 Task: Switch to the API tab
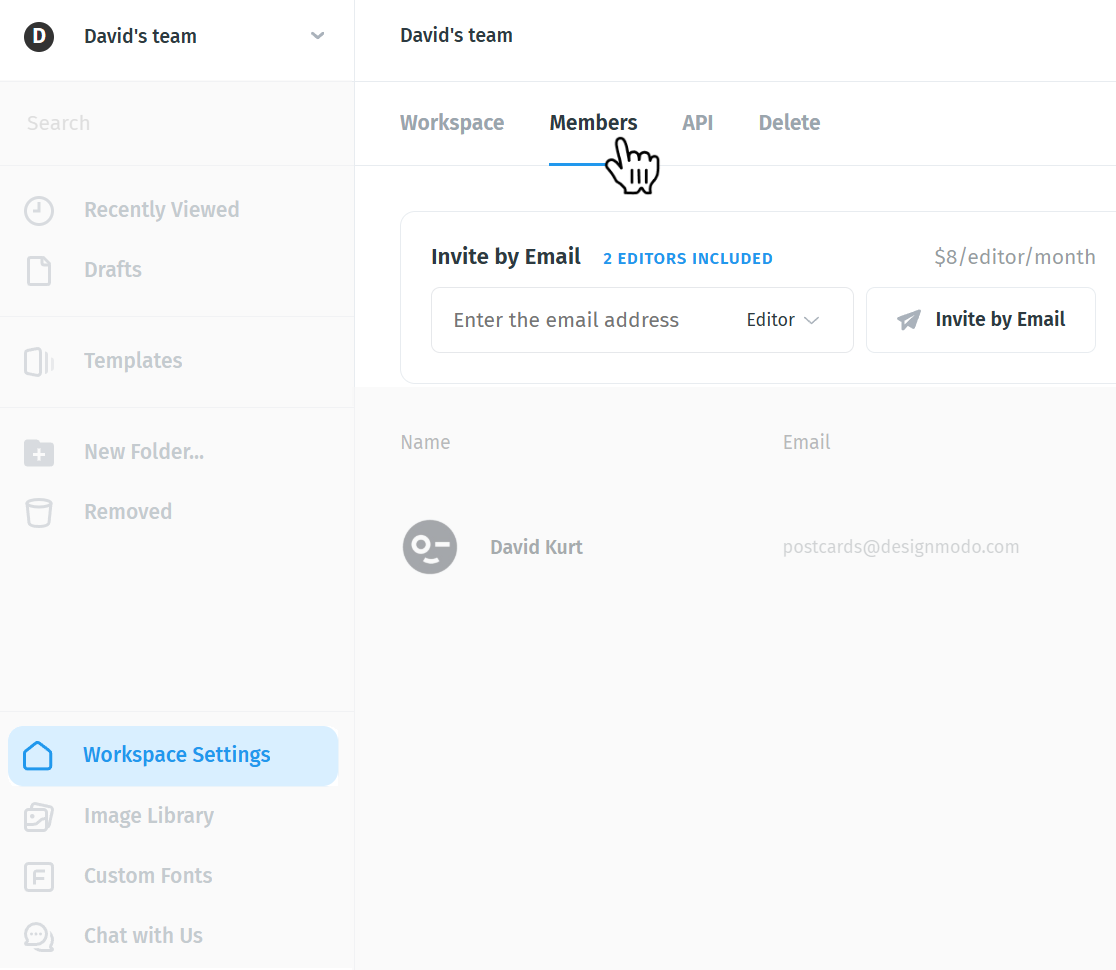point(698,122)
